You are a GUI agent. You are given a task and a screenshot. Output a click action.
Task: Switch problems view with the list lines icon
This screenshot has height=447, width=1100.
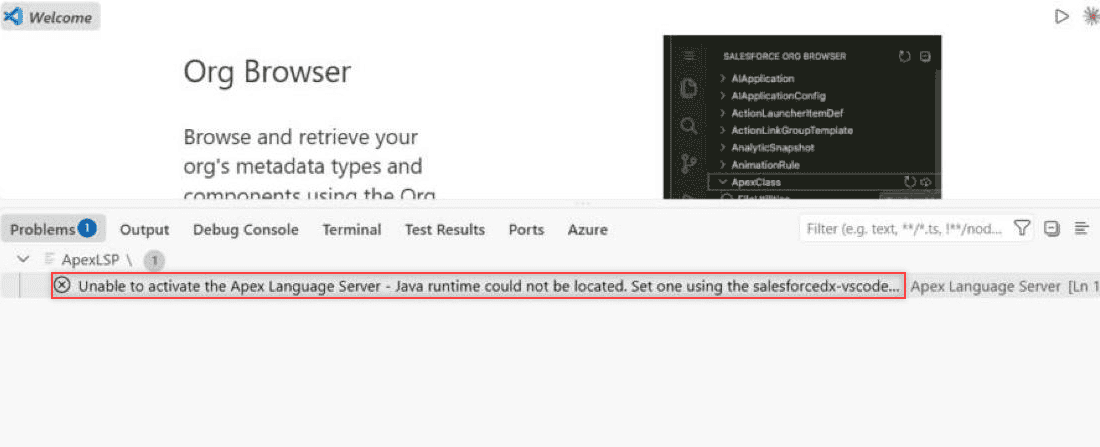[x=1082, y=229]
